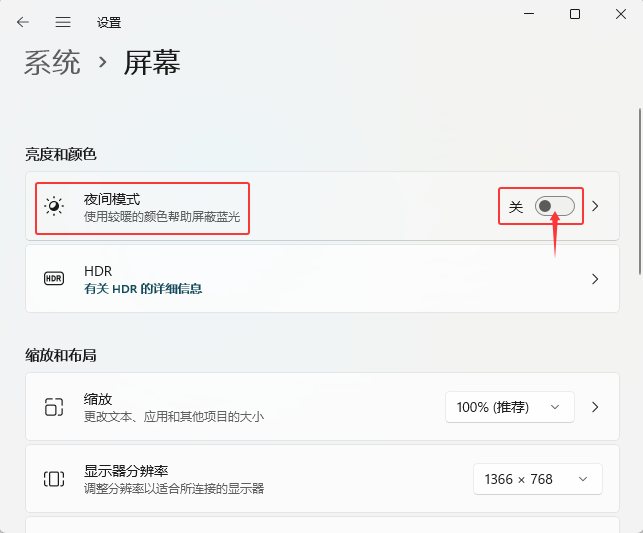Screen dimensions: 643x533
Task: Click the scale (缩放) icon
Action: pyautogui.click(x=54, y=407)
